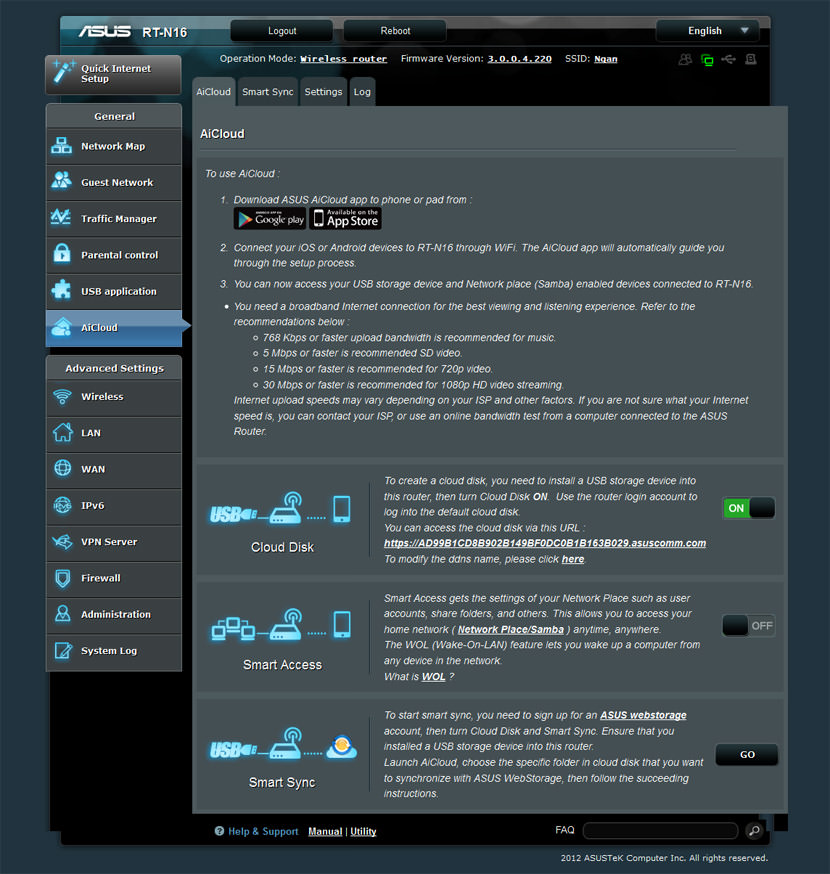Open the ASUS webstorage link

click(x=643, y=715)
